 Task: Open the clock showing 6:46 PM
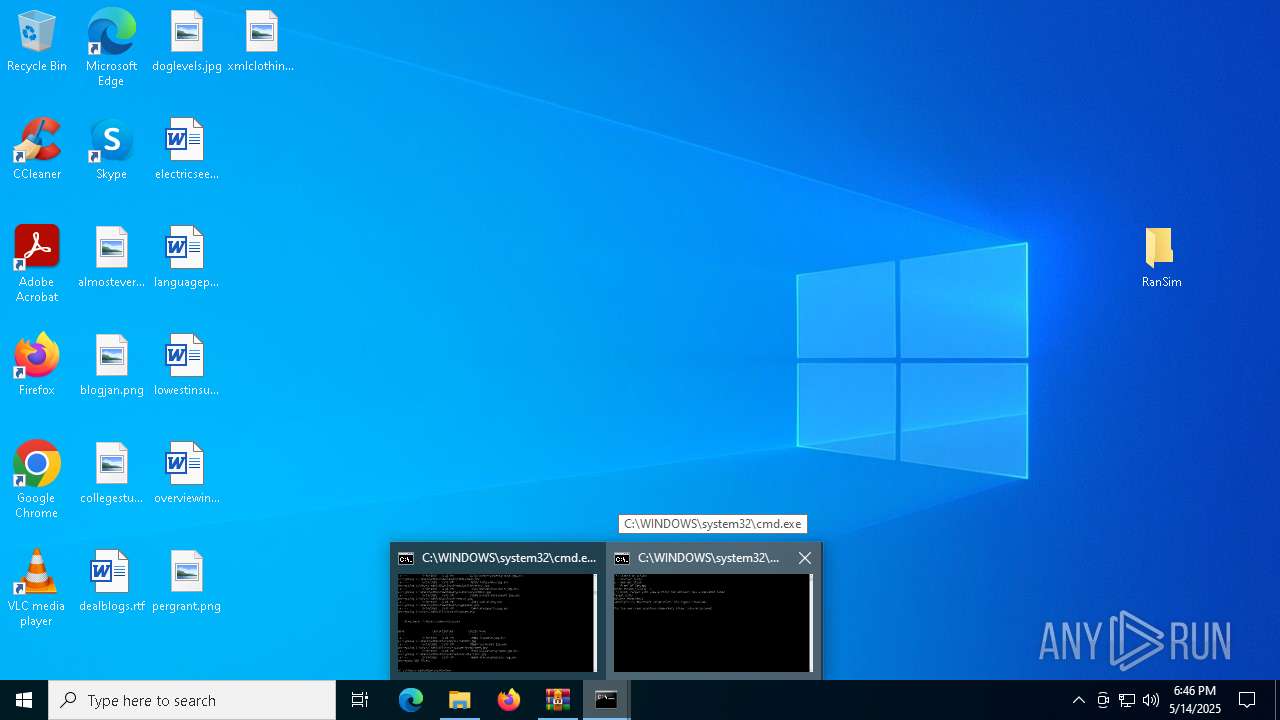pos(1195,700)
